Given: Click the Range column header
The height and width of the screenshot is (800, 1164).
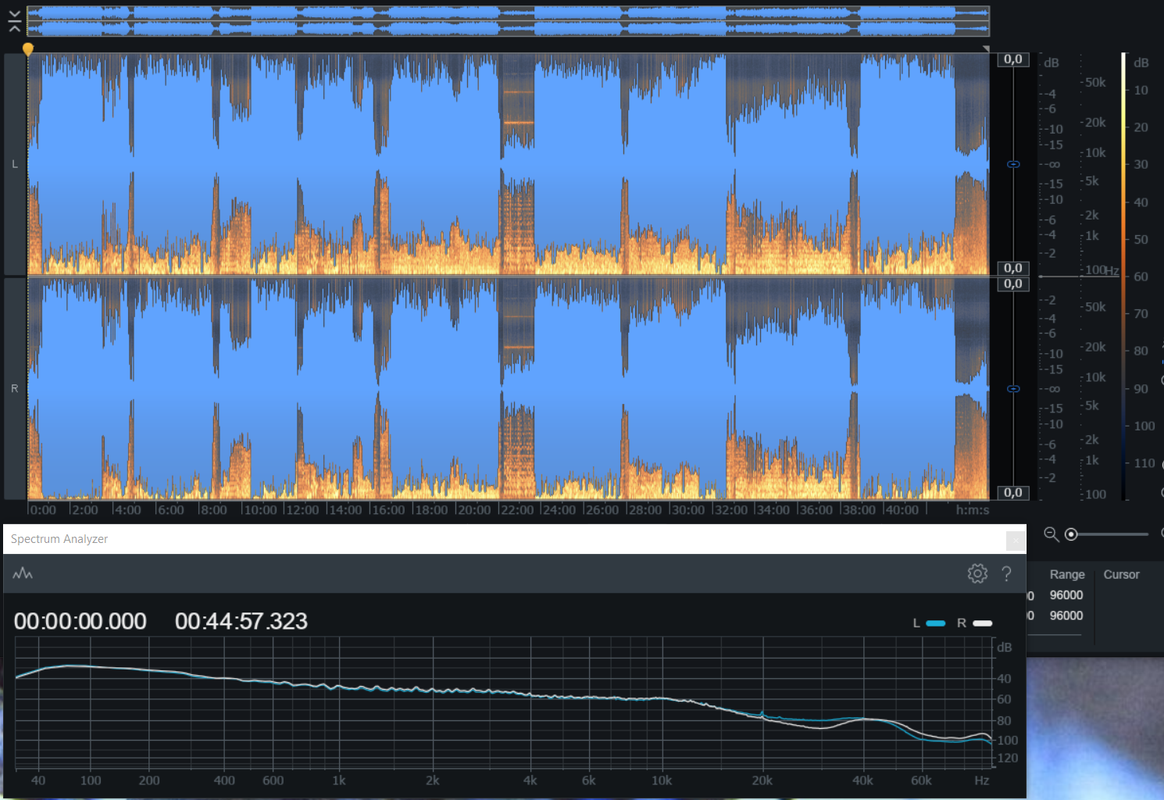Looking at the screenshot, I should 1067,574.
